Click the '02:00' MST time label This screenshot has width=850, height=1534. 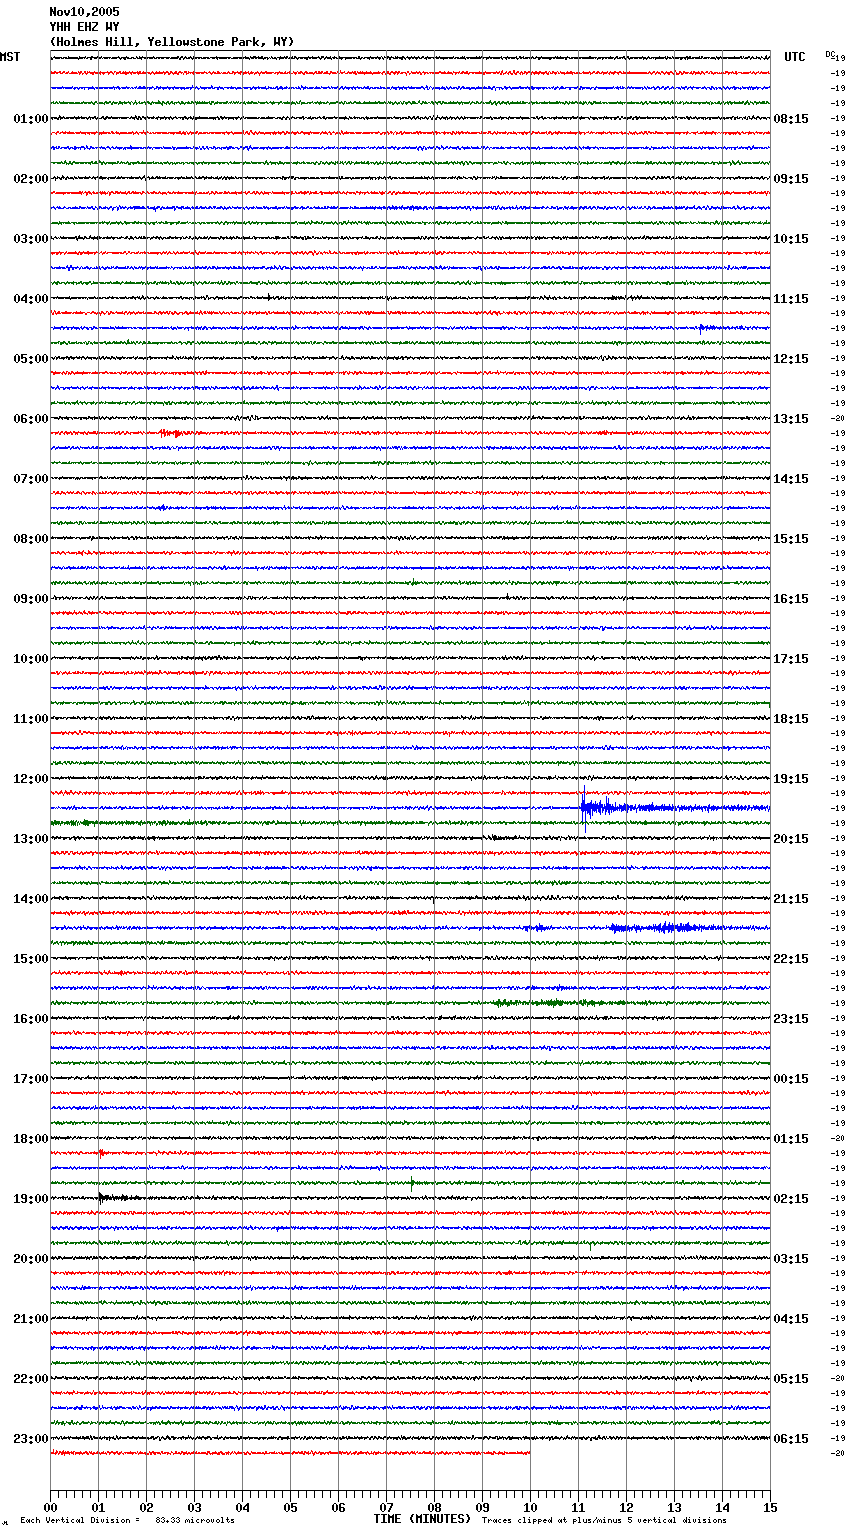click(x=31, y=179)
